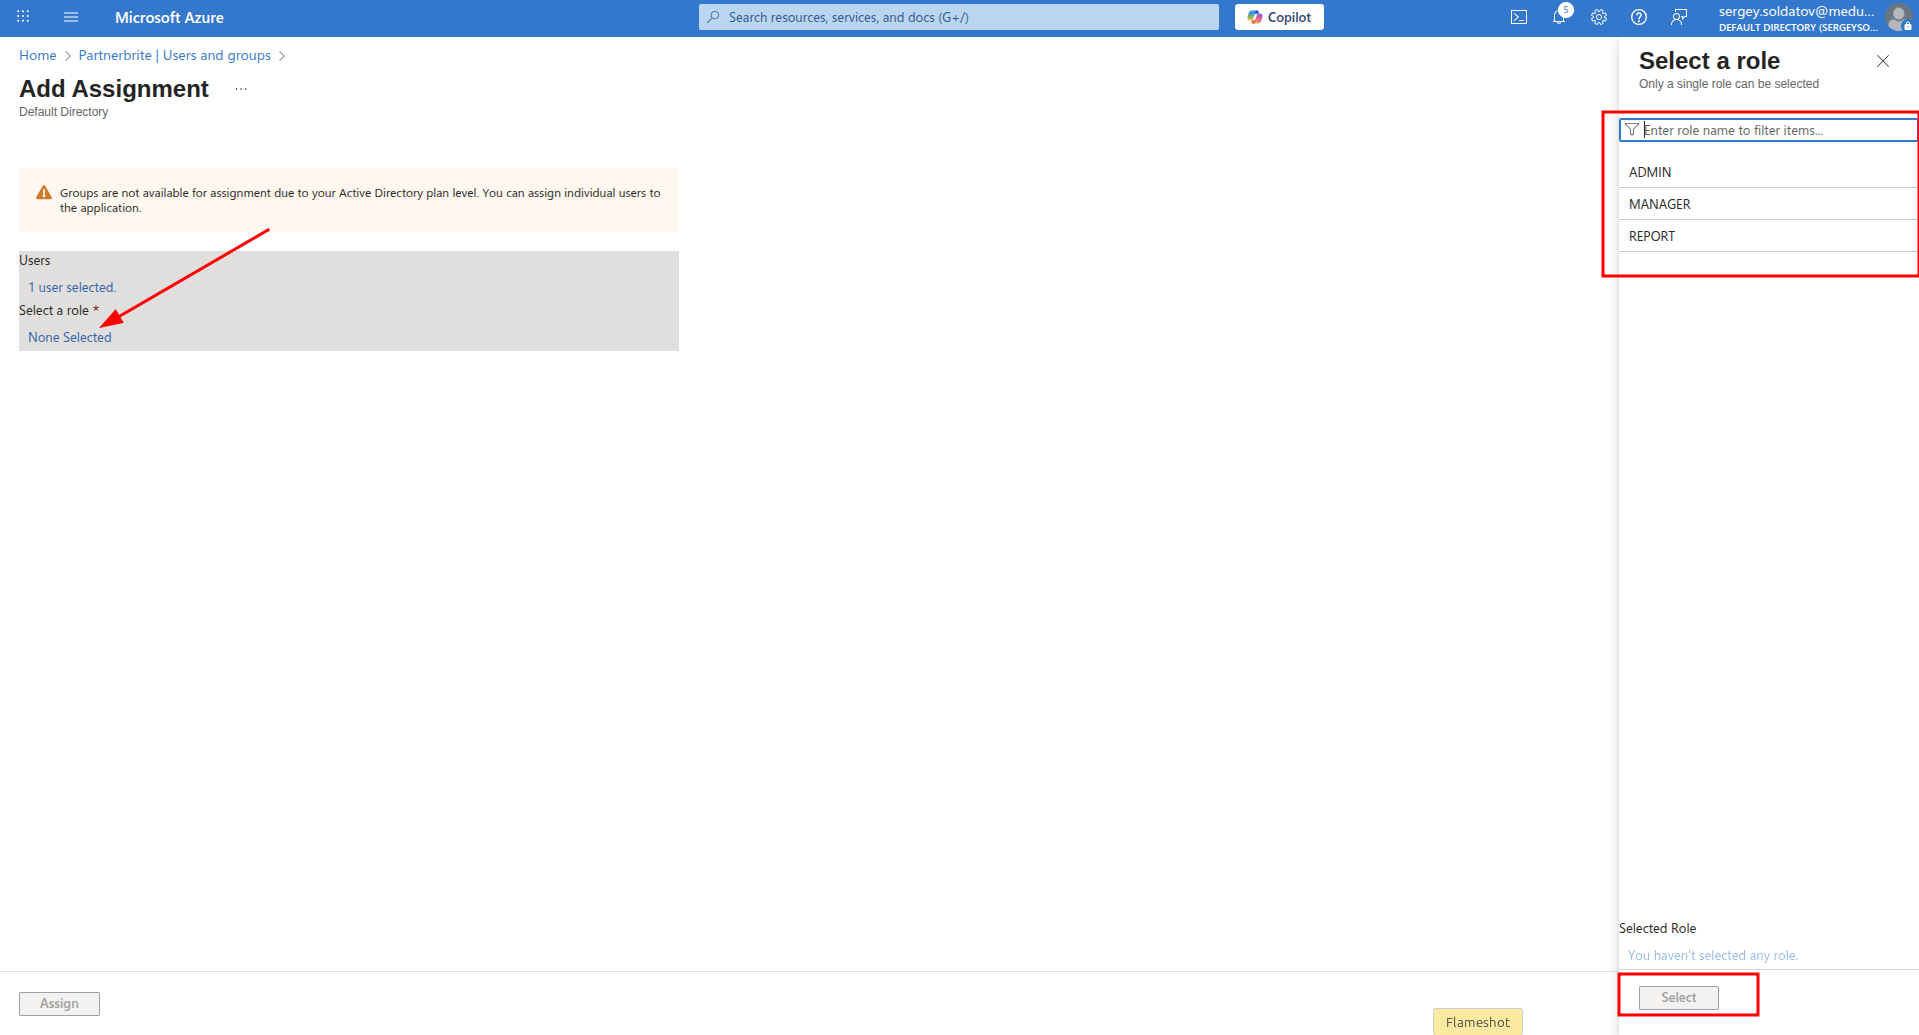Click the Assign button

pos(59,1003)
